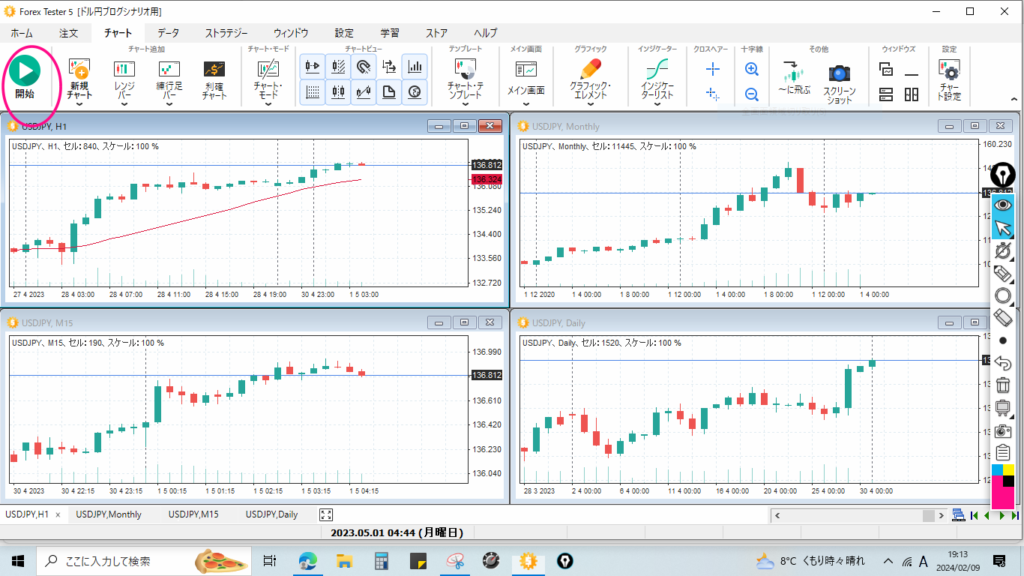This screenshot has height=576, width=1024.
Task: Expand the メイン画面 dropdown arrow
Action: point(526,104)
